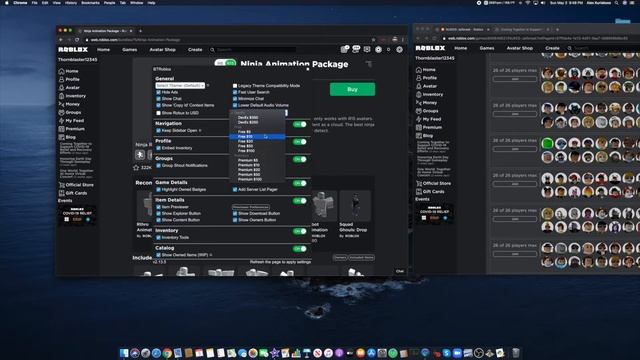Viewport: 640px width, 360px height.
Task: Open the Squad Ghouls: Drop item thumbnail
Action: point(355,206)
